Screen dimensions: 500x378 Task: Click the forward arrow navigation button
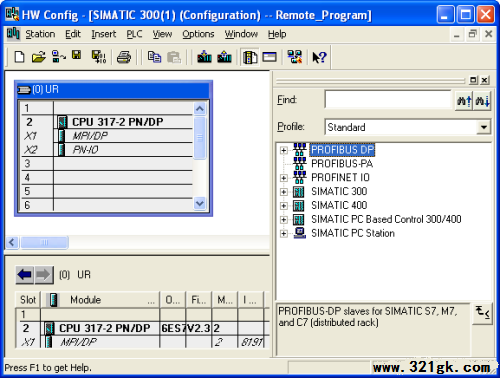point(44,275)
